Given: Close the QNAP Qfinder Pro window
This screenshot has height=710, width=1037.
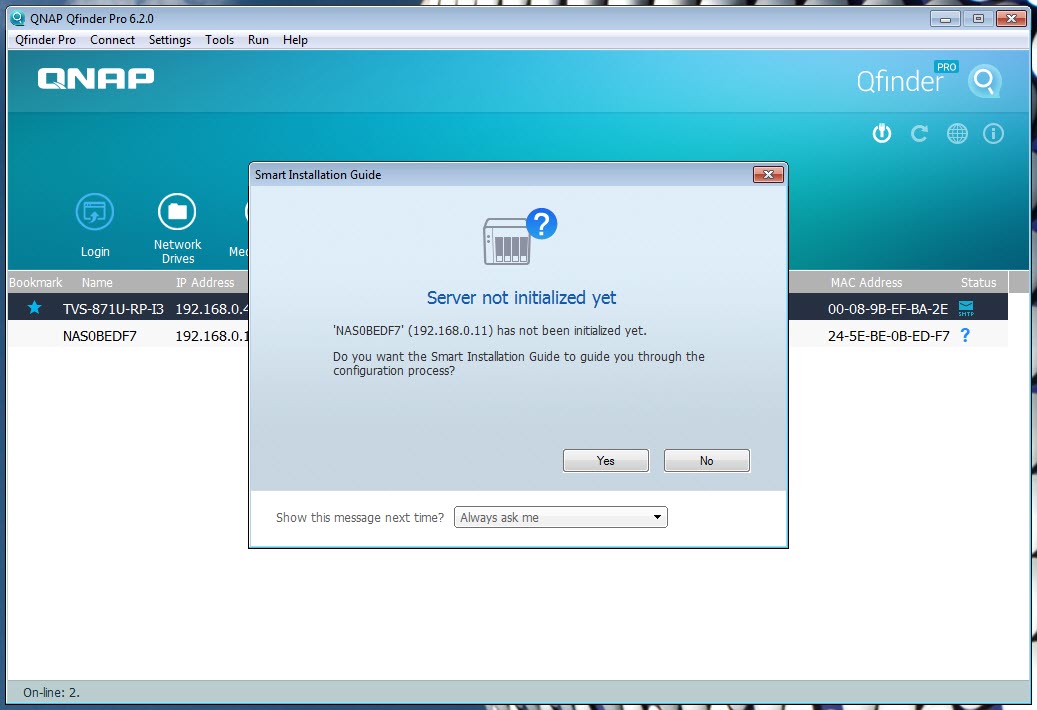Looking at the screenshot, I should 1011,19.
